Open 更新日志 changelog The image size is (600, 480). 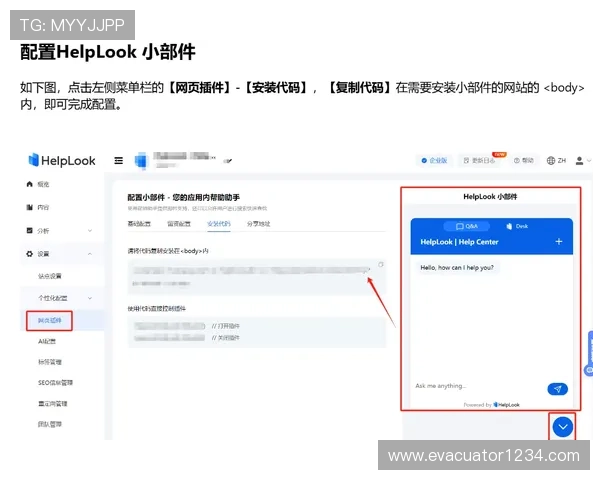point(480,161)
